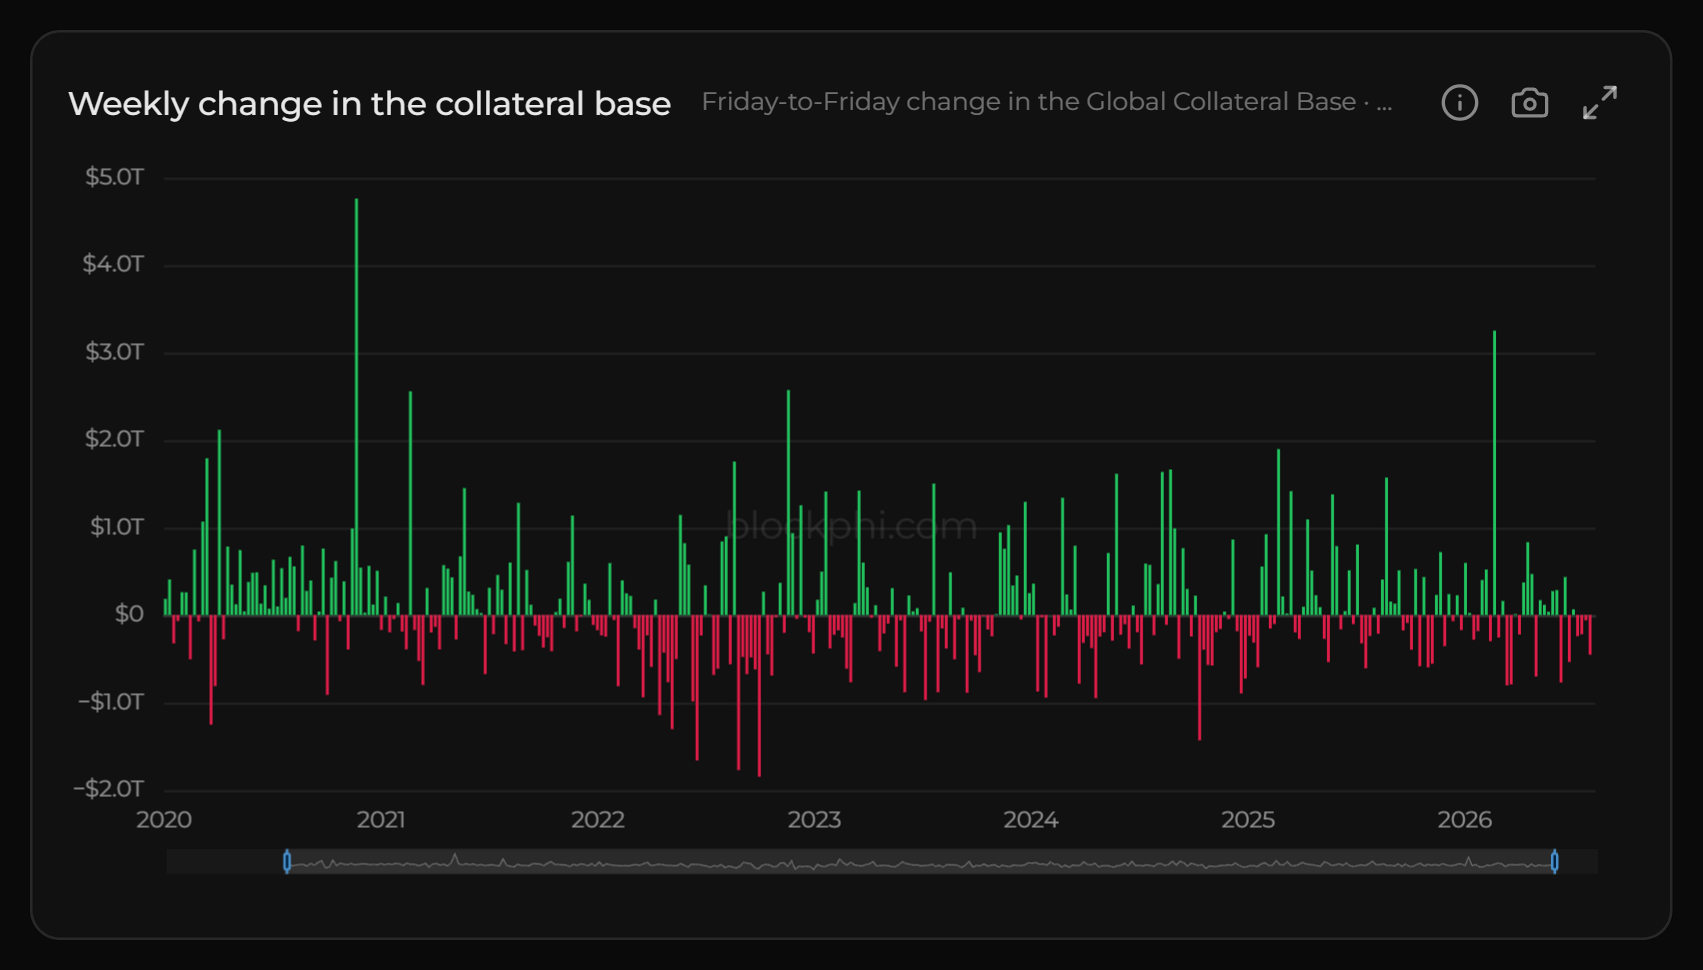Viewport: 1703px width, 970px height.
Task: Click the 2023 x-axis label
Action: tap(814, 820)
